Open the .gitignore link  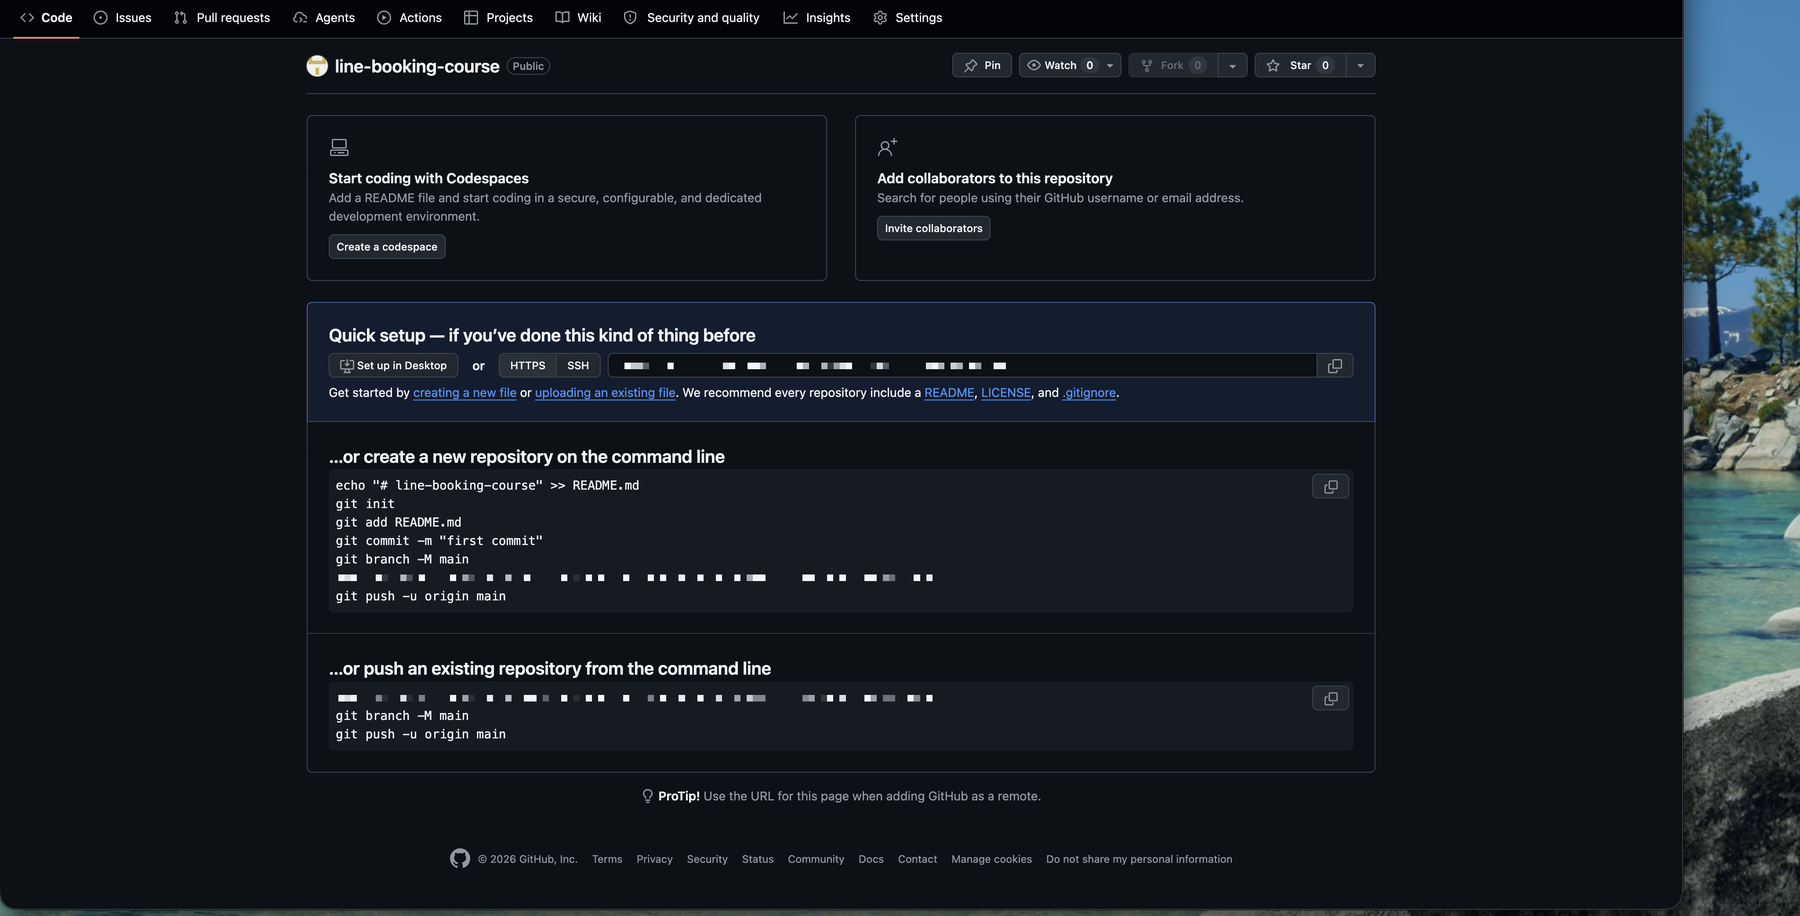pos(1089,393)
